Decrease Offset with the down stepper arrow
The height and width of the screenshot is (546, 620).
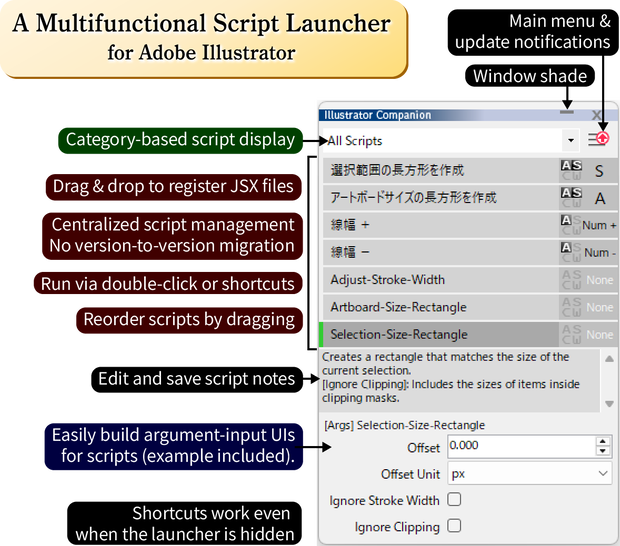[603, 451]
